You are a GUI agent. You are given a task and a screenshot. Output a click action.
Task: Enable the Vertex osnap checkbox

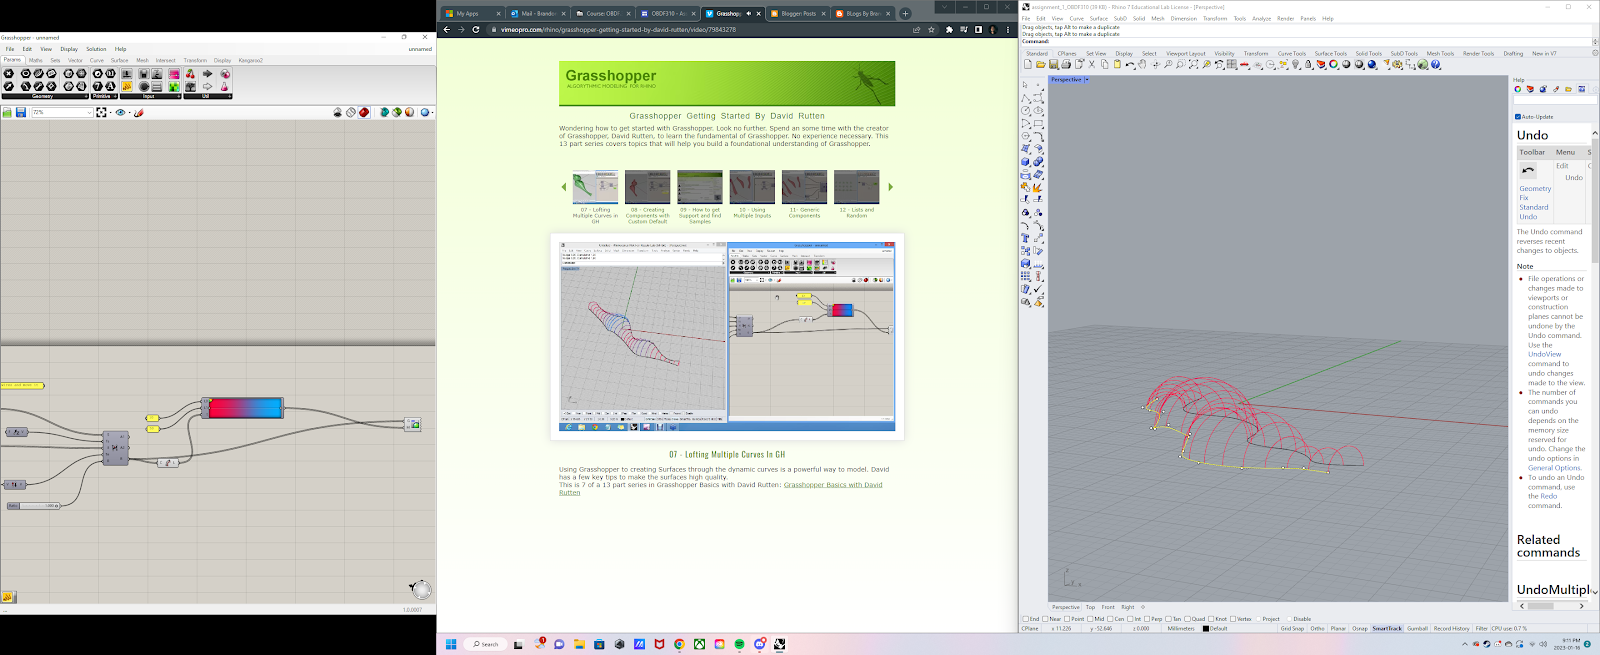click(1233, 619)
